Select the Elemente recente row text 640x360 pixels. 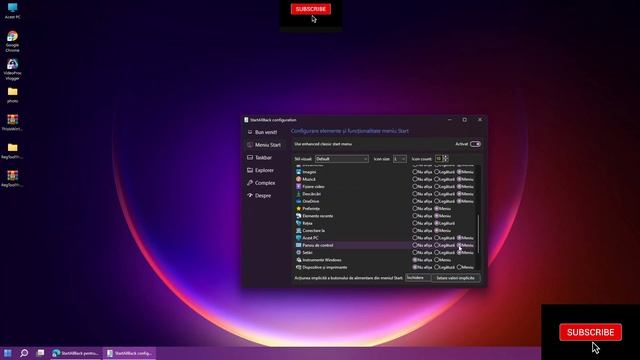[318, 216]
